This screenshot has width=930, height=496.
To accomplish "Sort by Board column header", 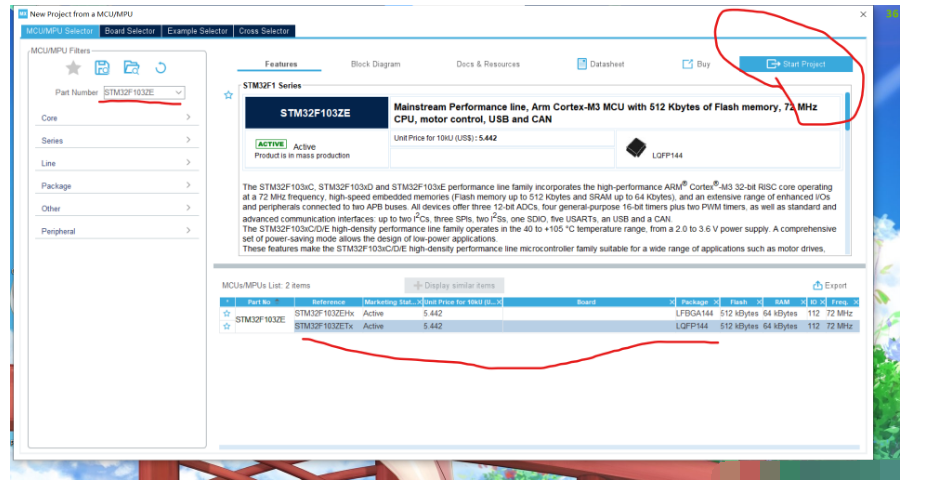I will coord(589,302).
